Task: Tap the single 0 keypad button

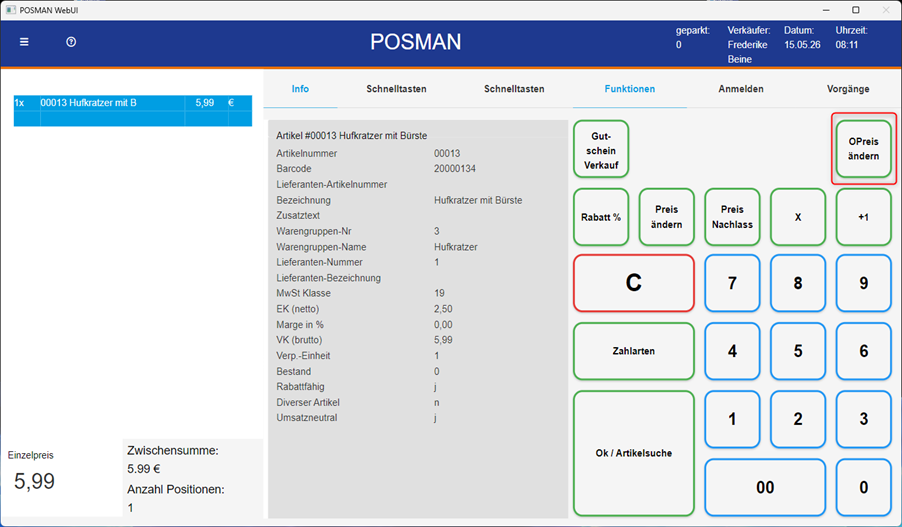Action: pyautogui.click(x=863, y=487)
